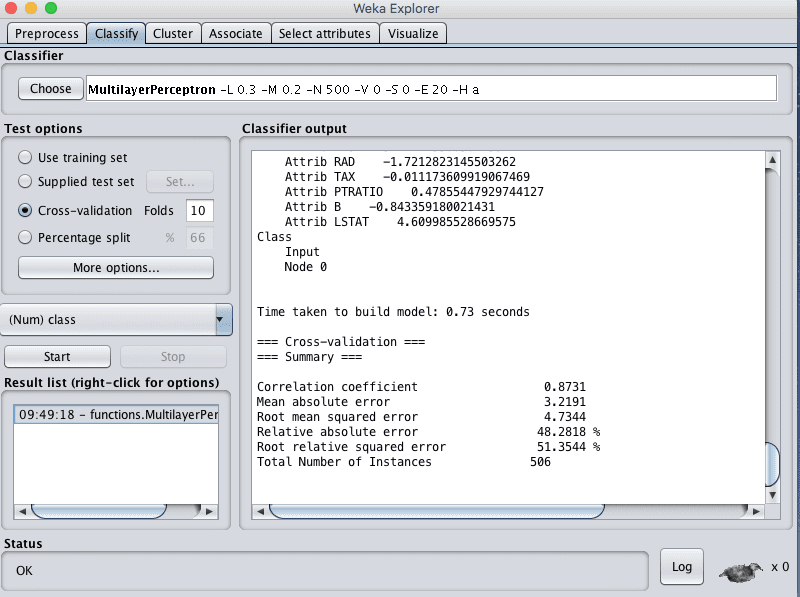Click the Stop button
Viewport: 800px width, 597px height.
pos(173,357)
